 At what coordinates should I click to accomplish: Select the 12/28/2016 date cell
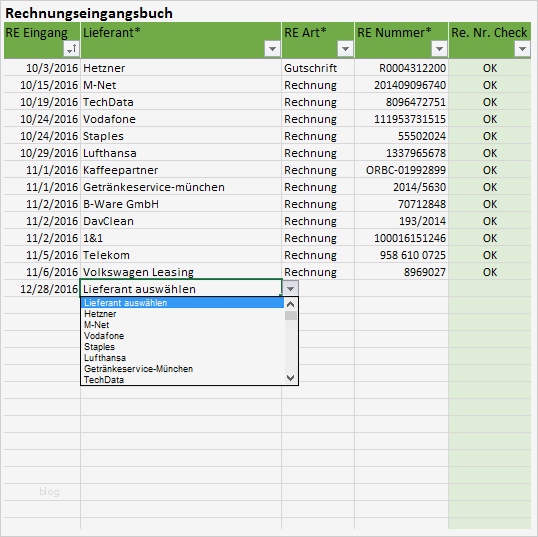[x=42, y=289]
